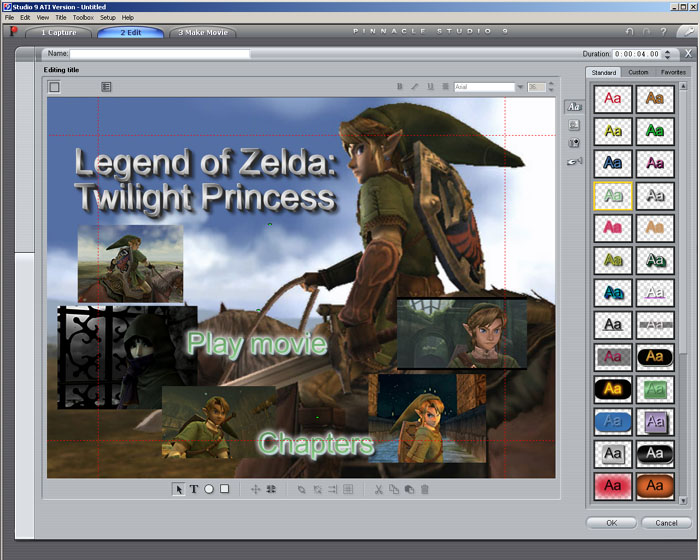Open the Edit menu
This screenshot has width=700, height=560.
25,17
